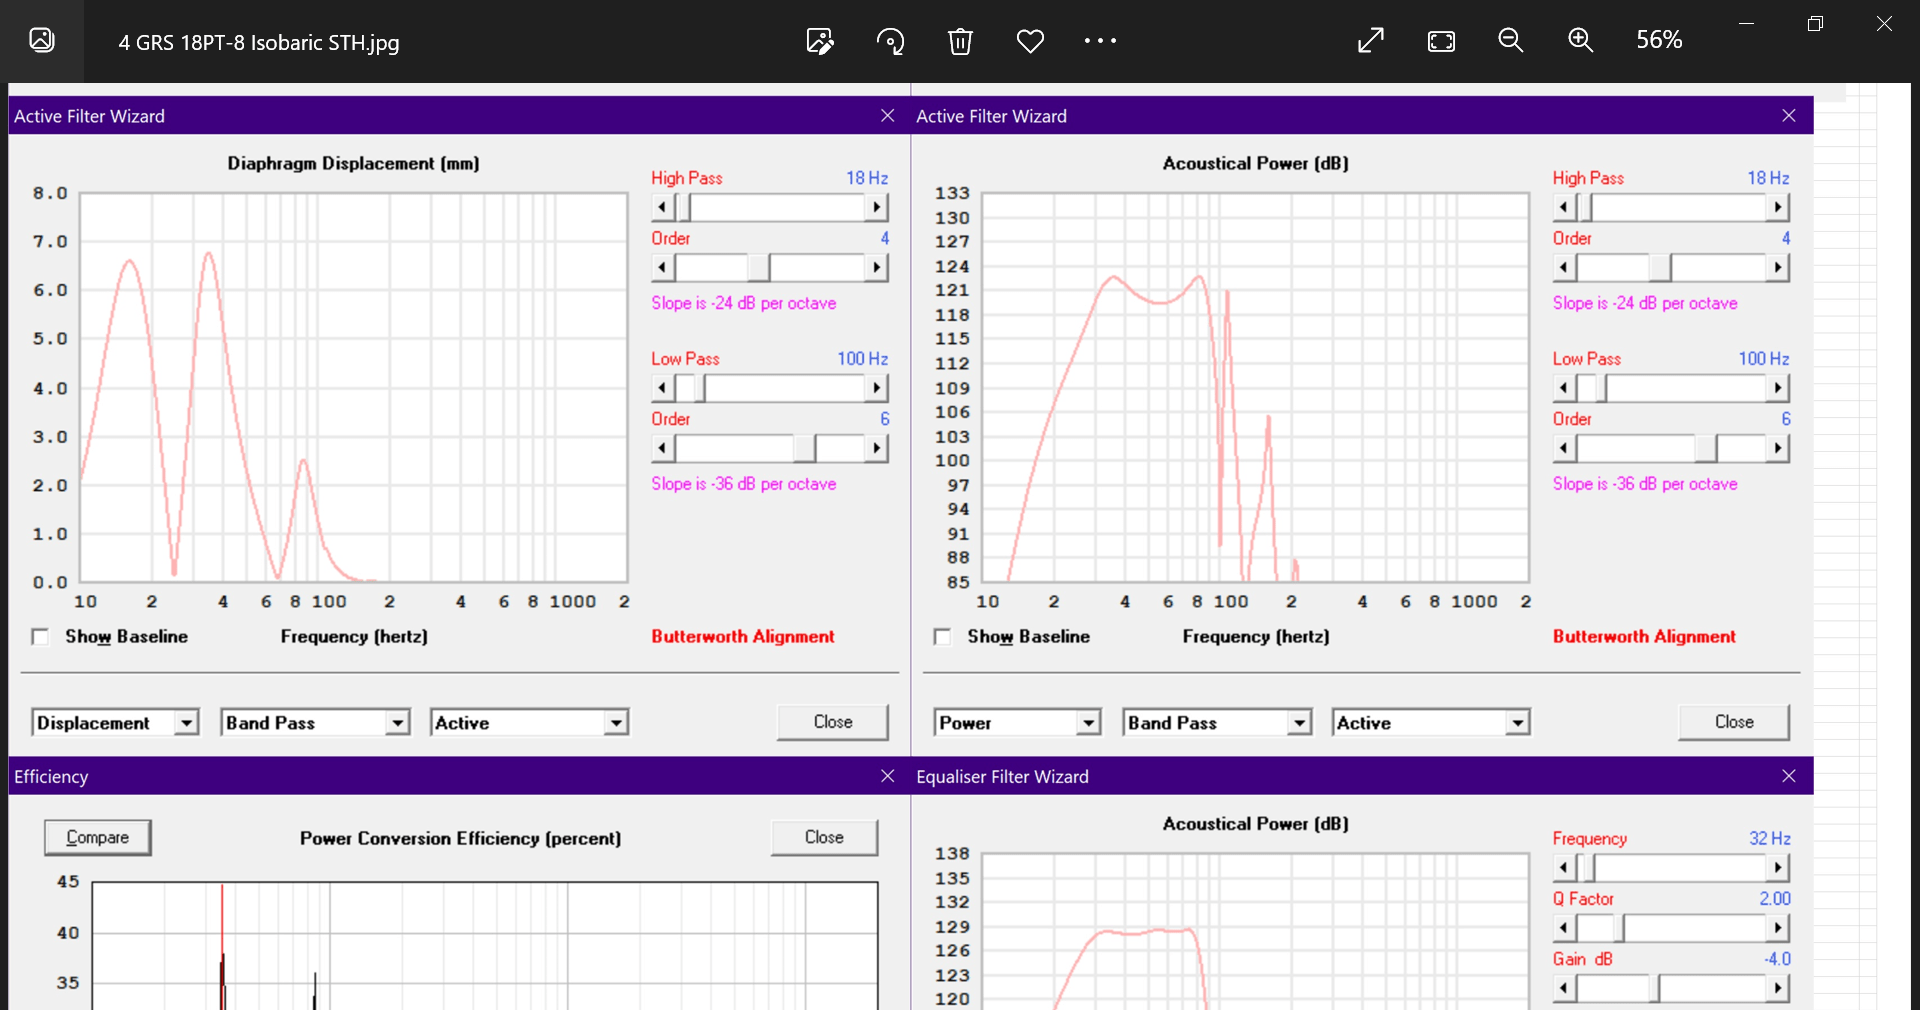Click the 56% zoom level
Screen dimensions: 1920x1010
(1659, 40)
